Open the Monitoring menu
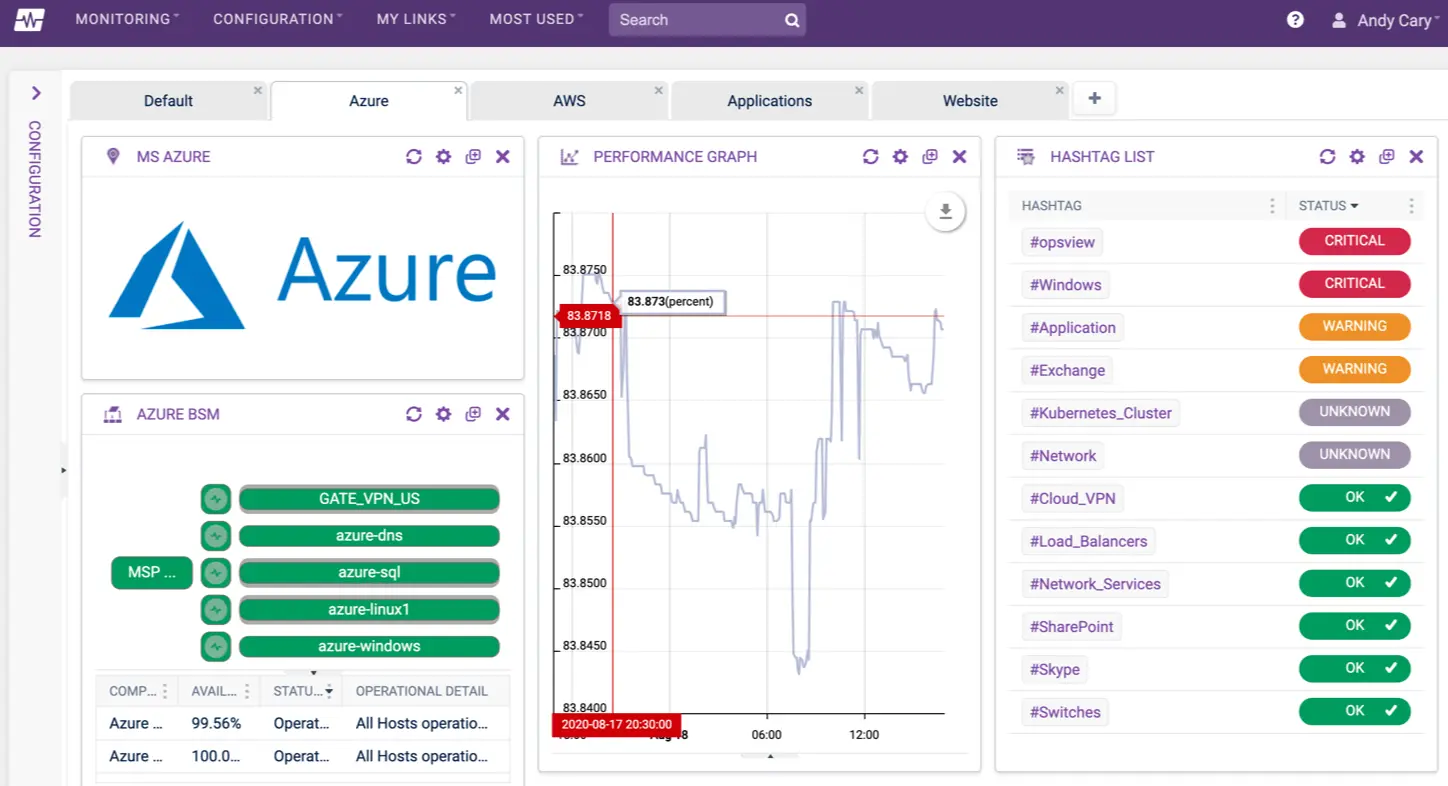 [127, 19]
